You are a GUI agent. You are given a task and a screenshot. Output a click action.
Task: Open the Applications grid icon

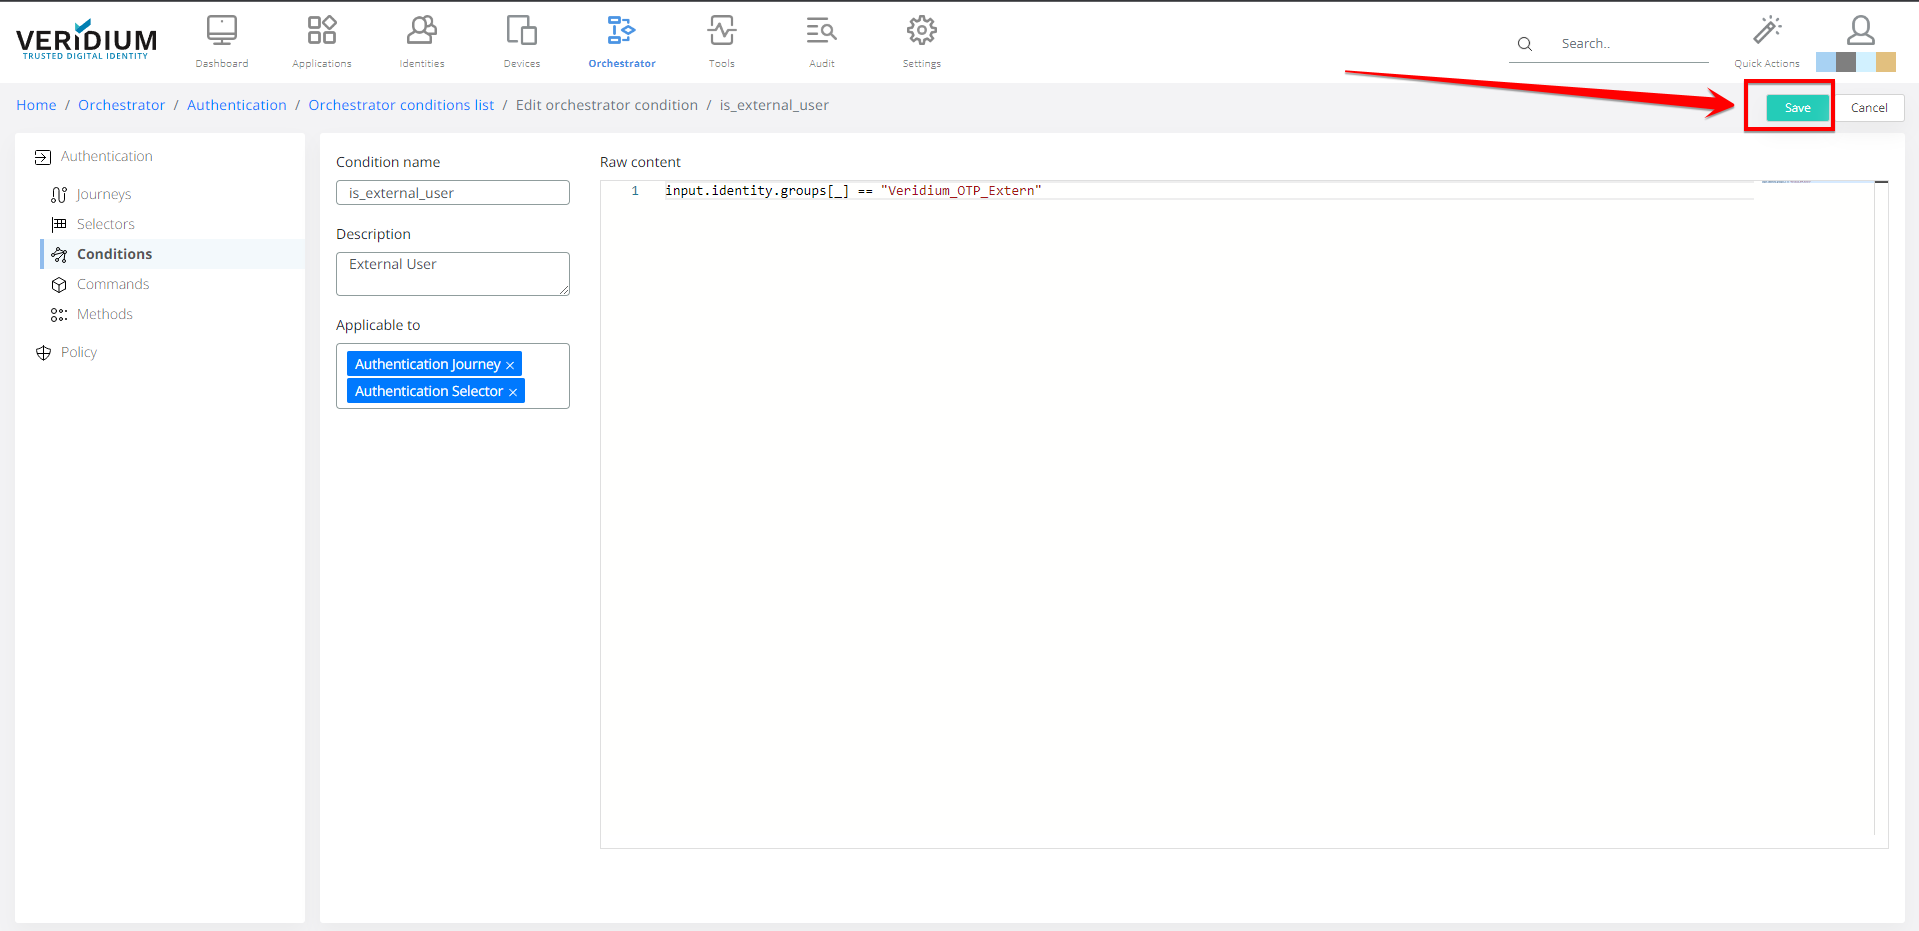coord(321,32)
